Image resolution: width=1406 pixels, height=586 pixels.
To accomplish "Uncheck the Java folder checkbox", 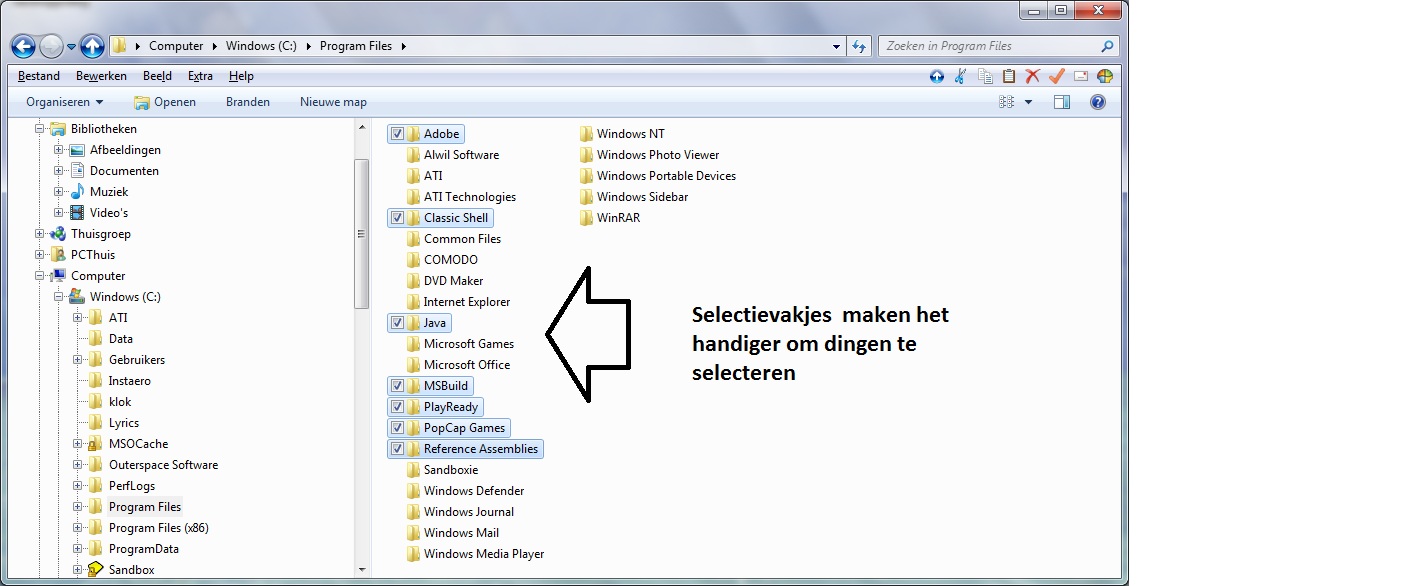I will point(397,323).
